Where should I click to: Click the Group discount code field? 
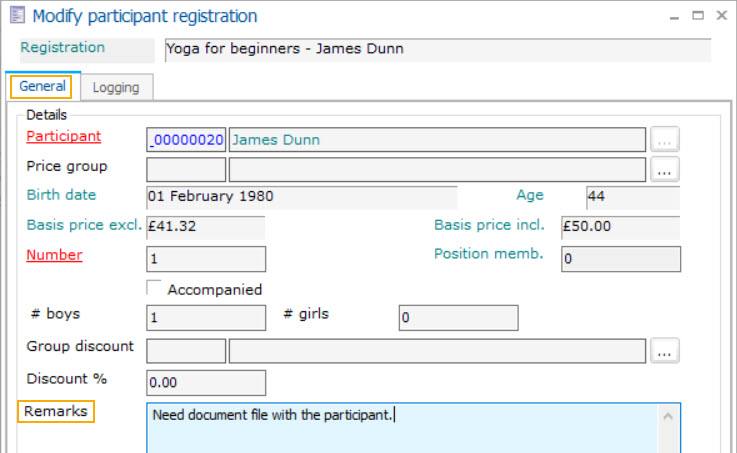[x=186, y=350]
